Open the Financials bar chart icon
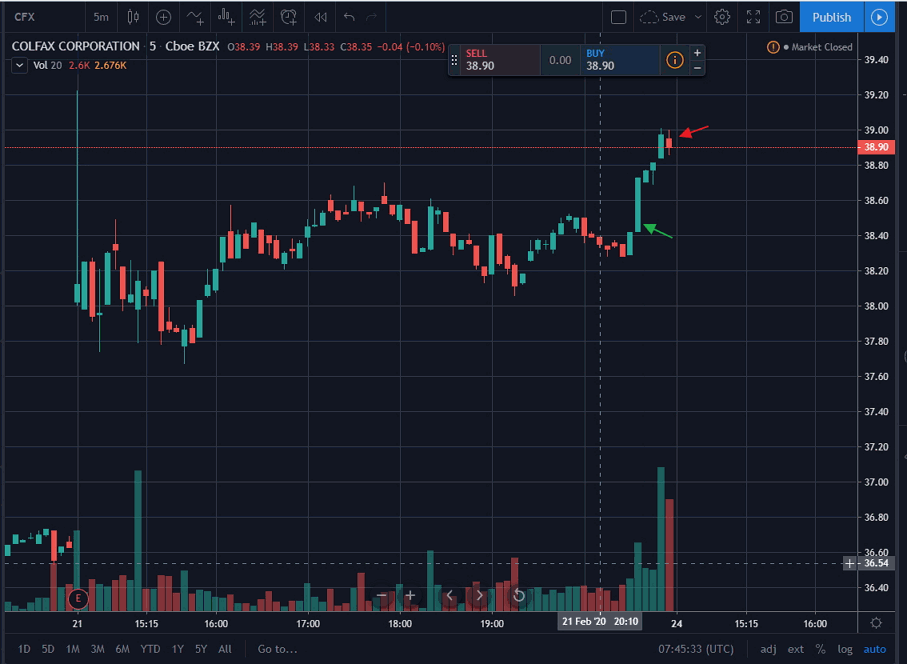This screenshot has height=664, width=907. [x=226, y=17]
